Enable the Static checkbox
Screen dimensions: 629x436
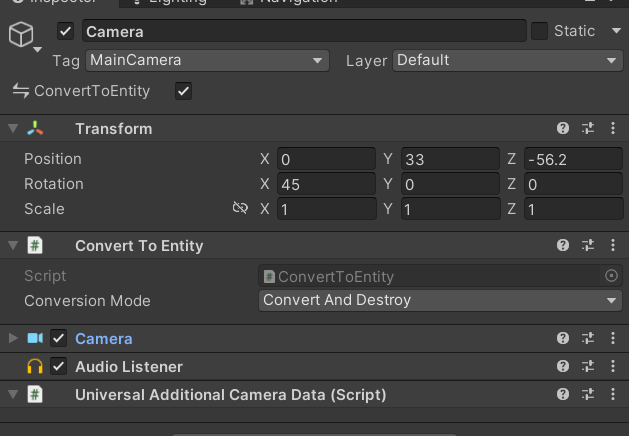coord(540,31)
